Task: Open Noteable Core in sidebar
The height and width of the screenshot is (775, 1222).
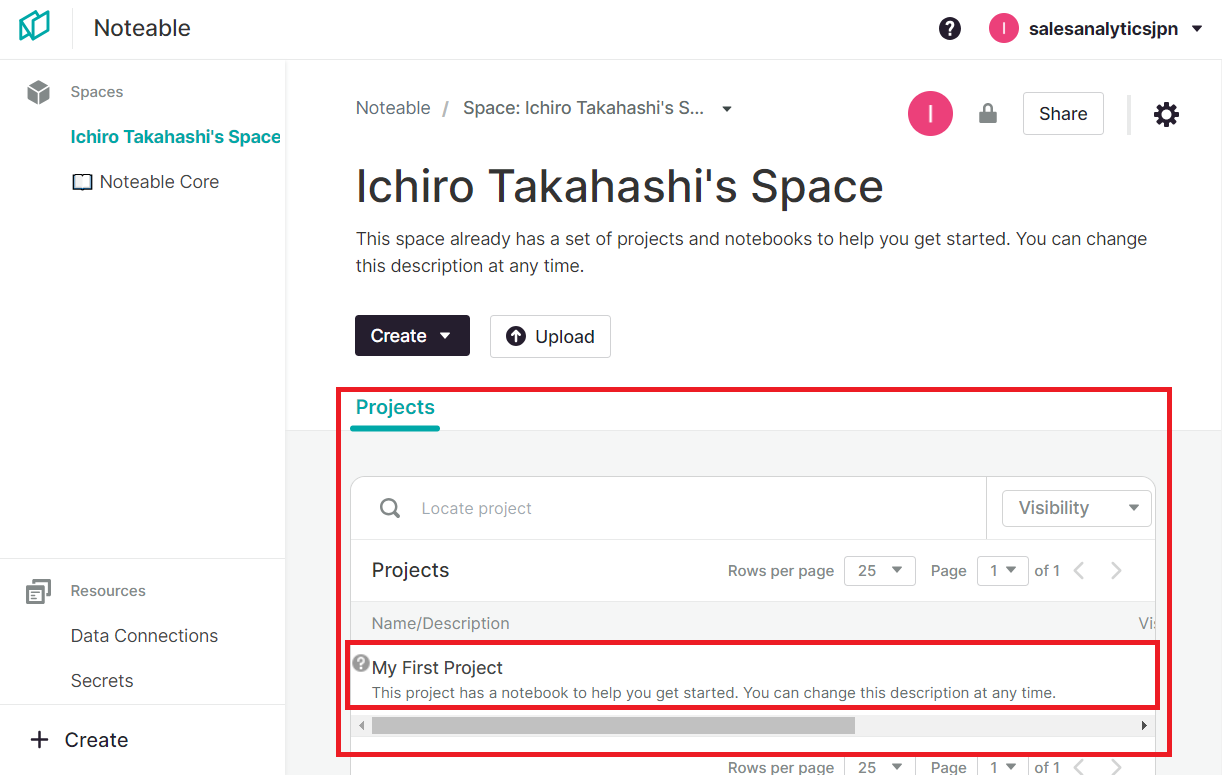Action: [x=159, y=182]
